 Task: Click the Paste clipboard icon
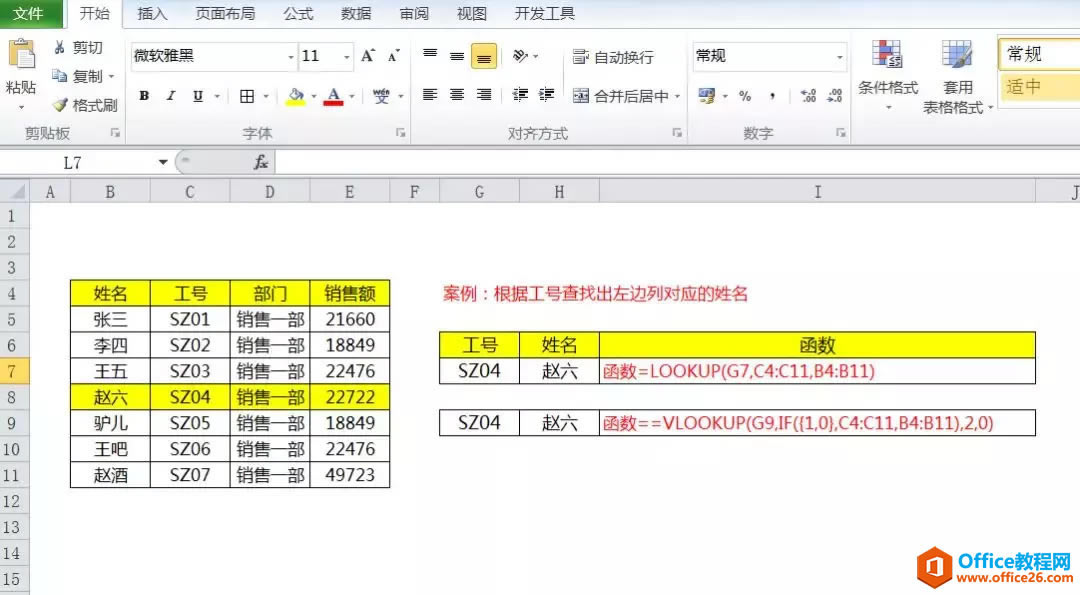(21, 56)
